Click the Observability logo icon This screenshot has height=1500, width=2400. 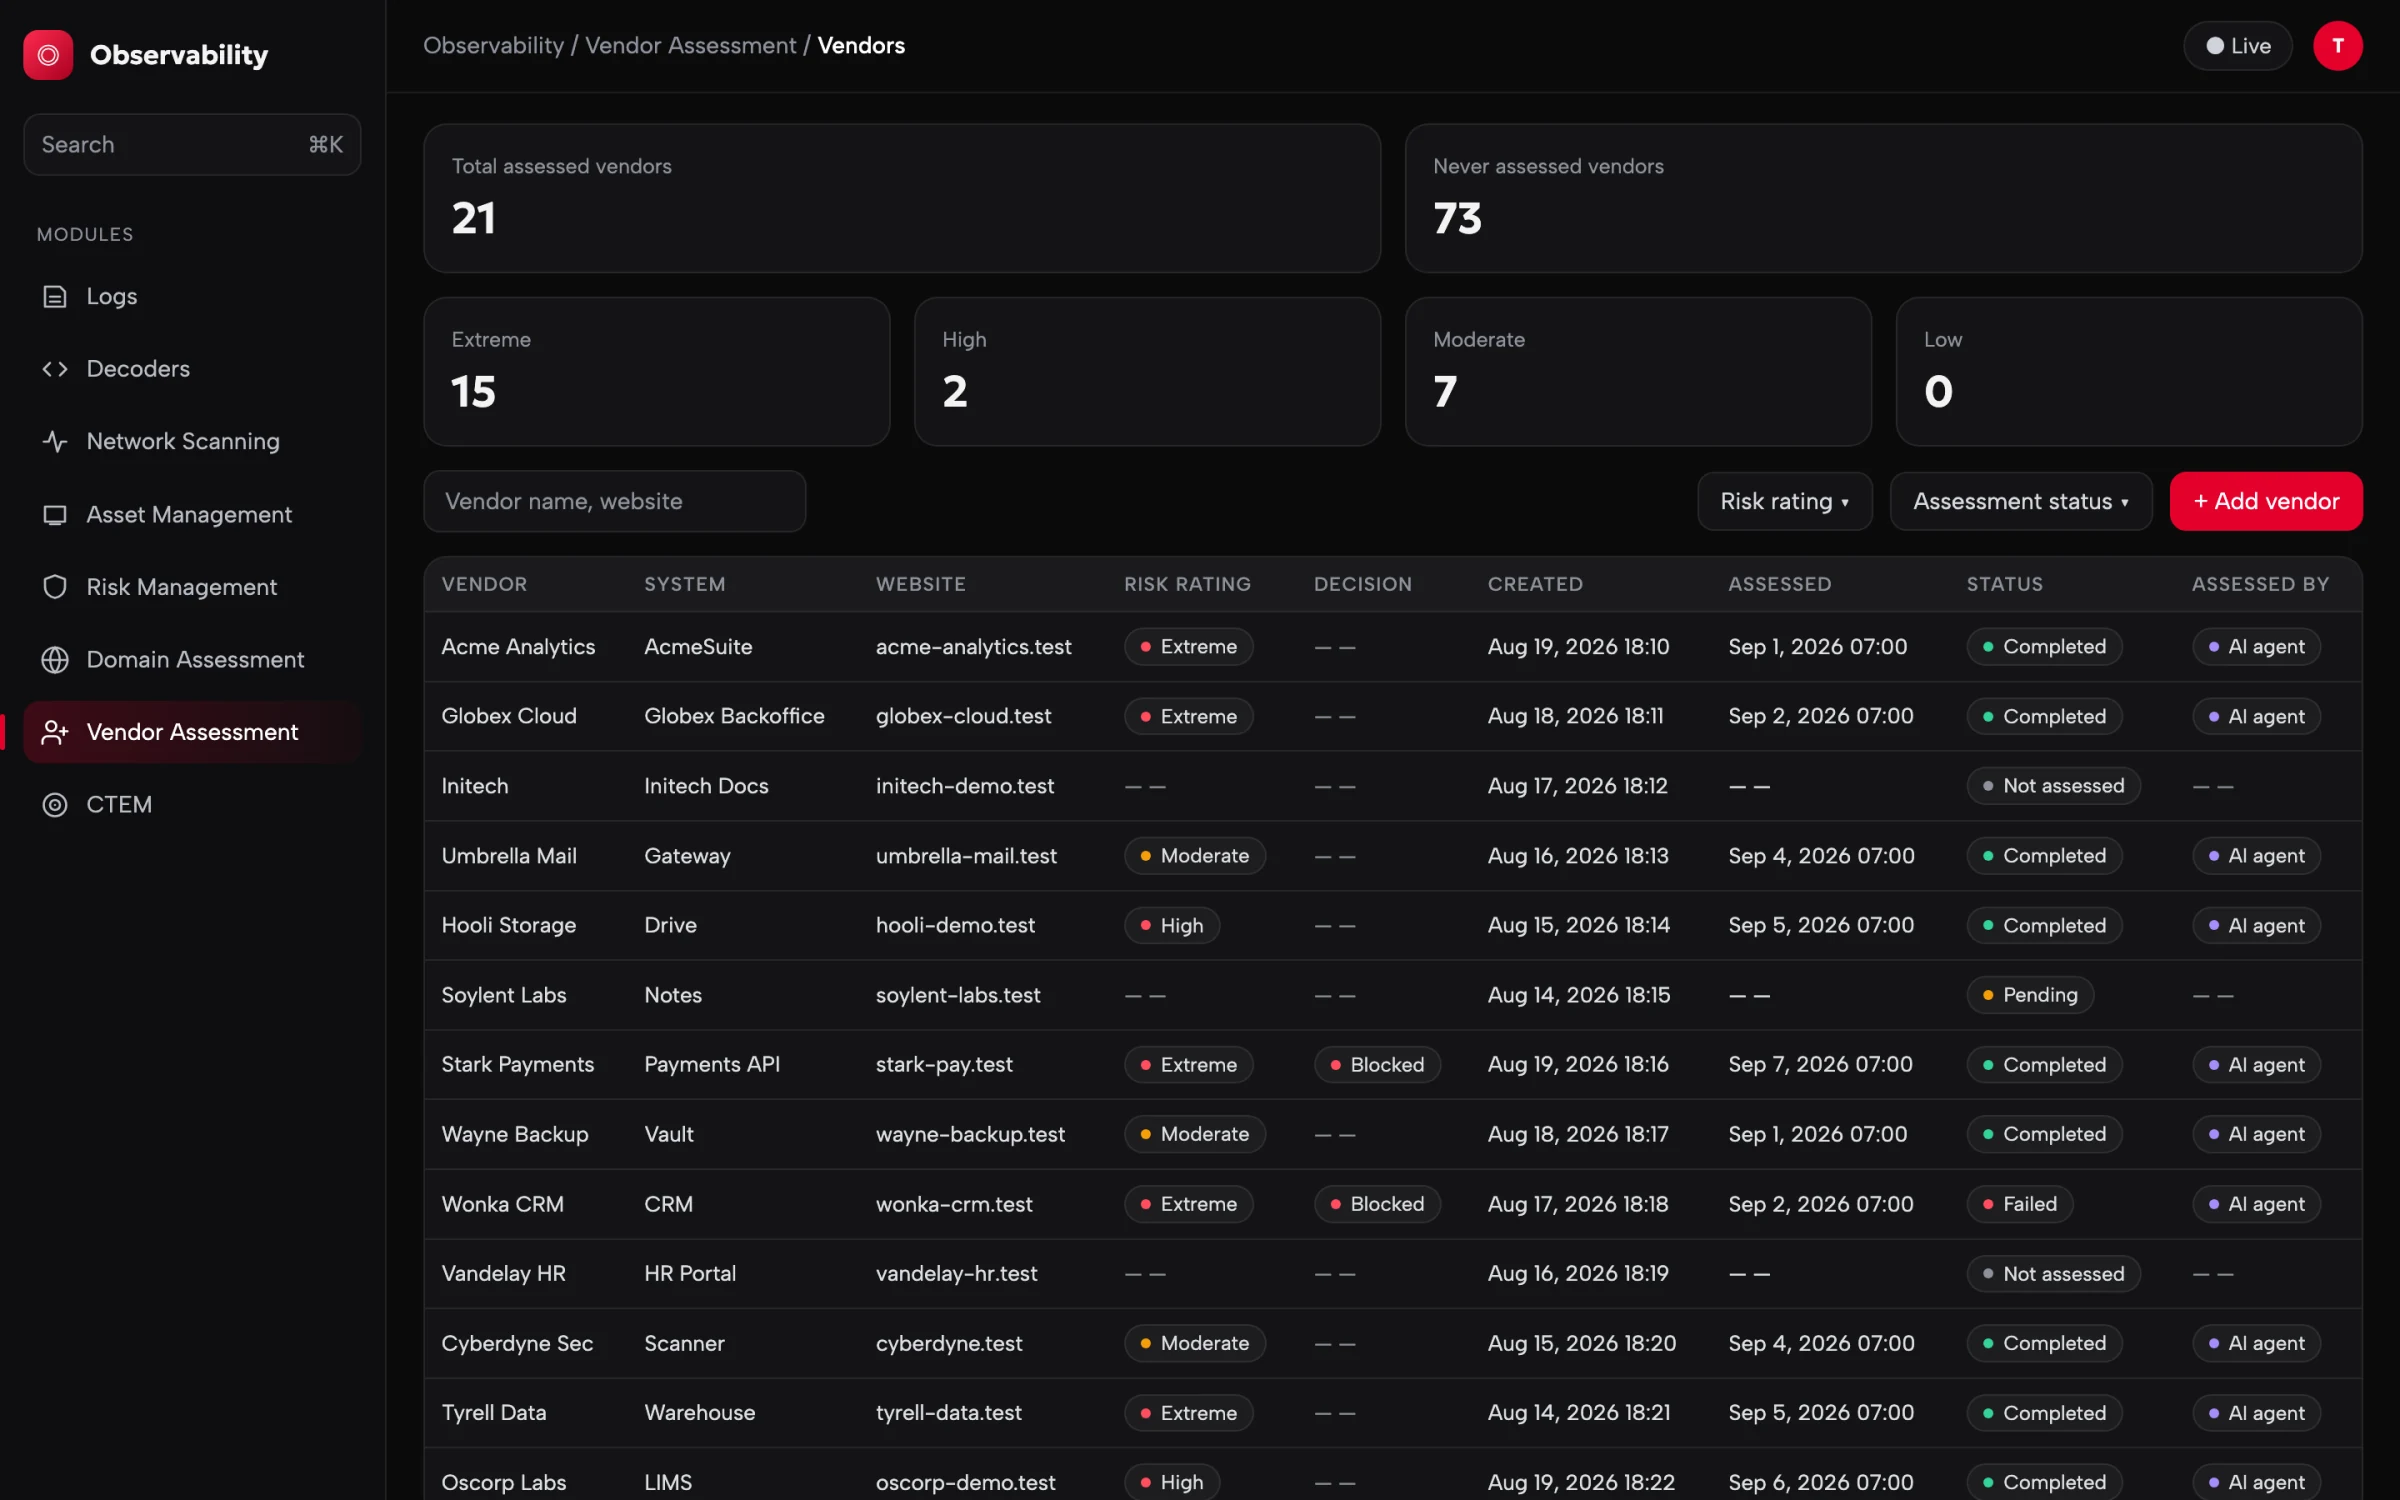point(48,54)
